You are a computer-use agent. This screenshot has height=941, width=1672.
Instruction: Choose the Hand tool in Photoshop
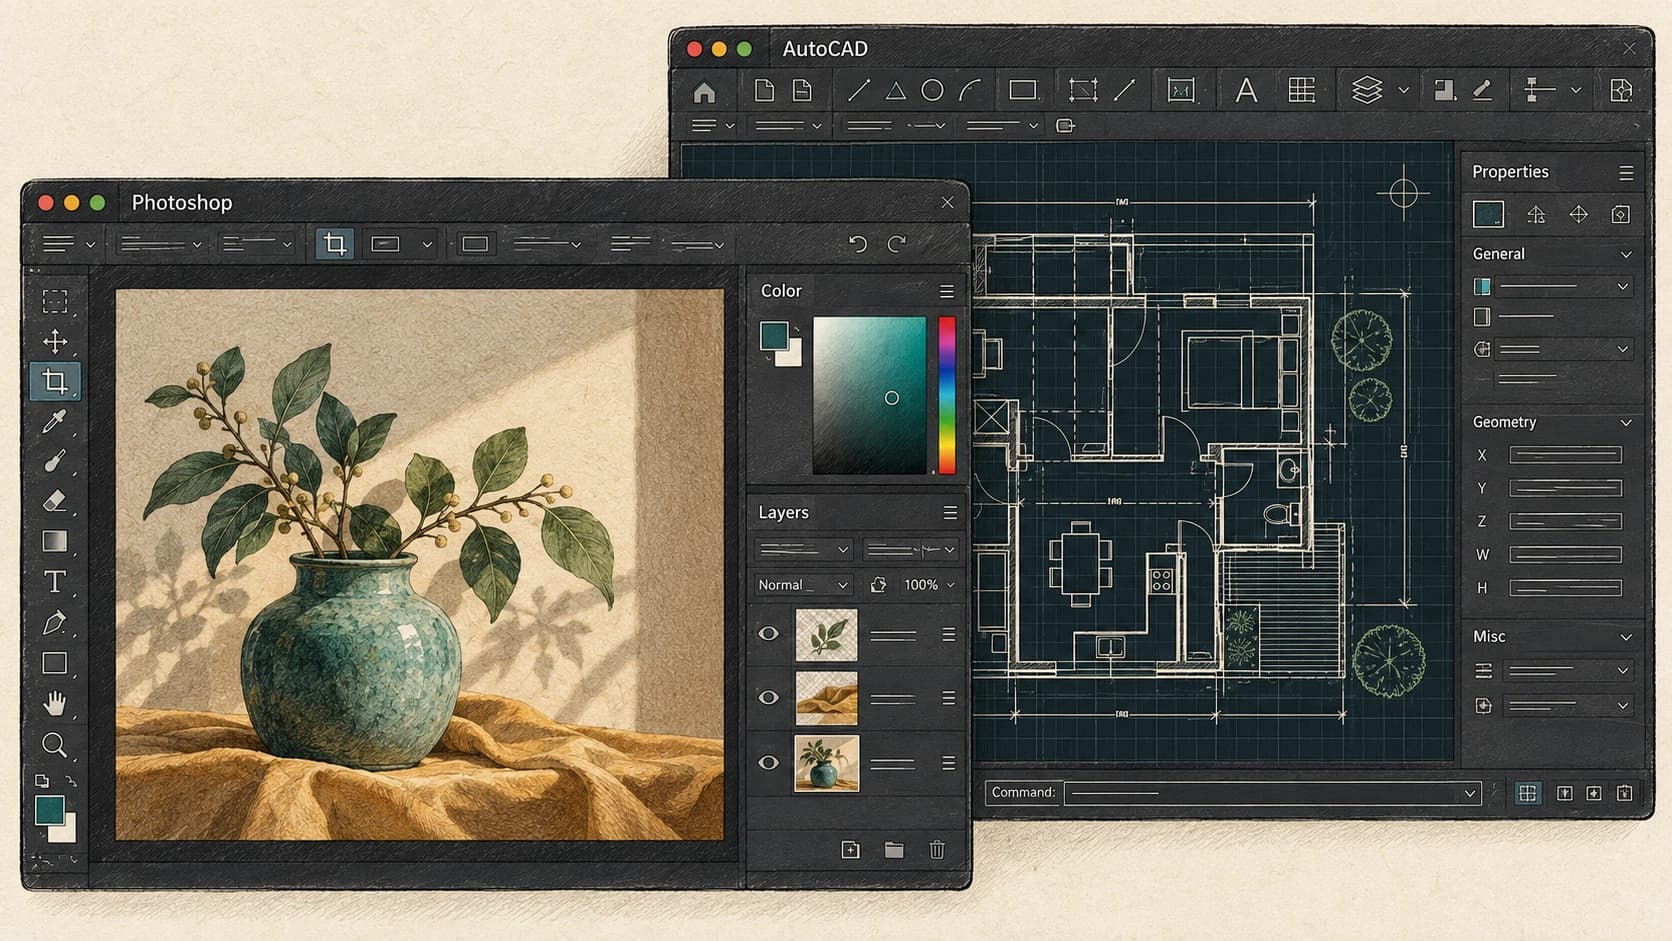(x=55, y=704)
